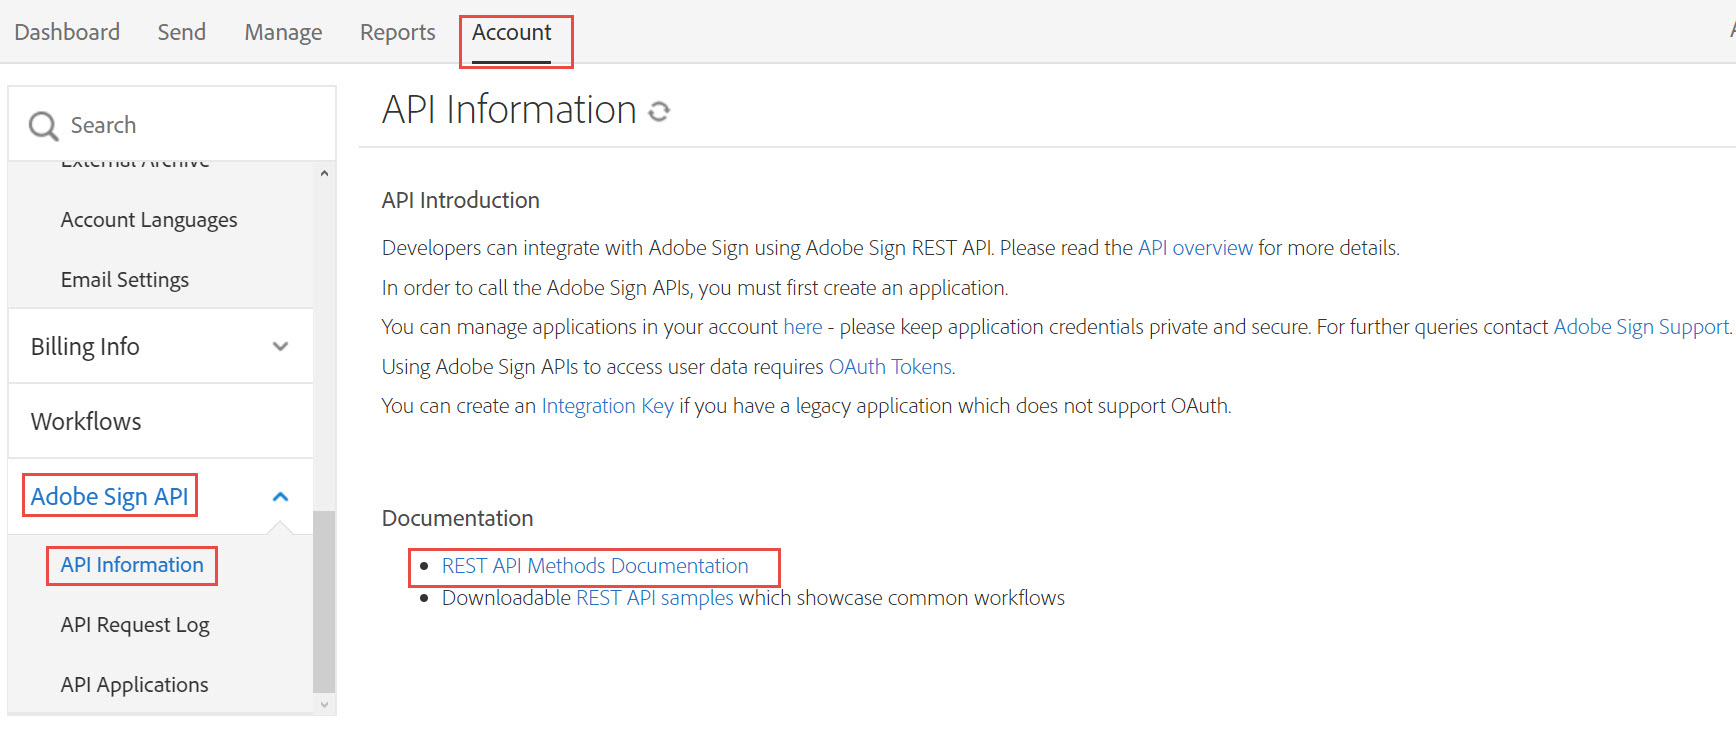Click the magnifier search icon
This screenshot has width=1736, height=737.
tap(43, 126)
